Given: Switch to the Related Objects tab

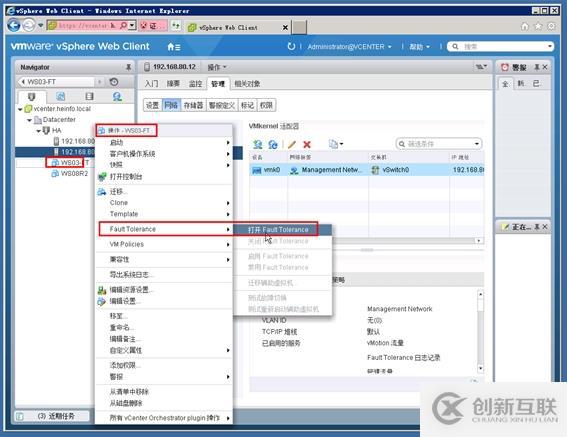Looking at the screenshot, I should (x=247, y=84).
